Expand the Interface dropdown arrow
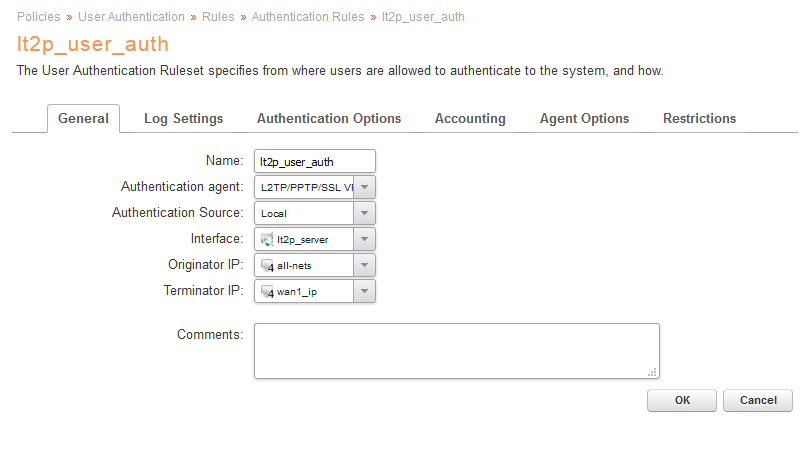The image size is (809, 455). pos(365,239)
